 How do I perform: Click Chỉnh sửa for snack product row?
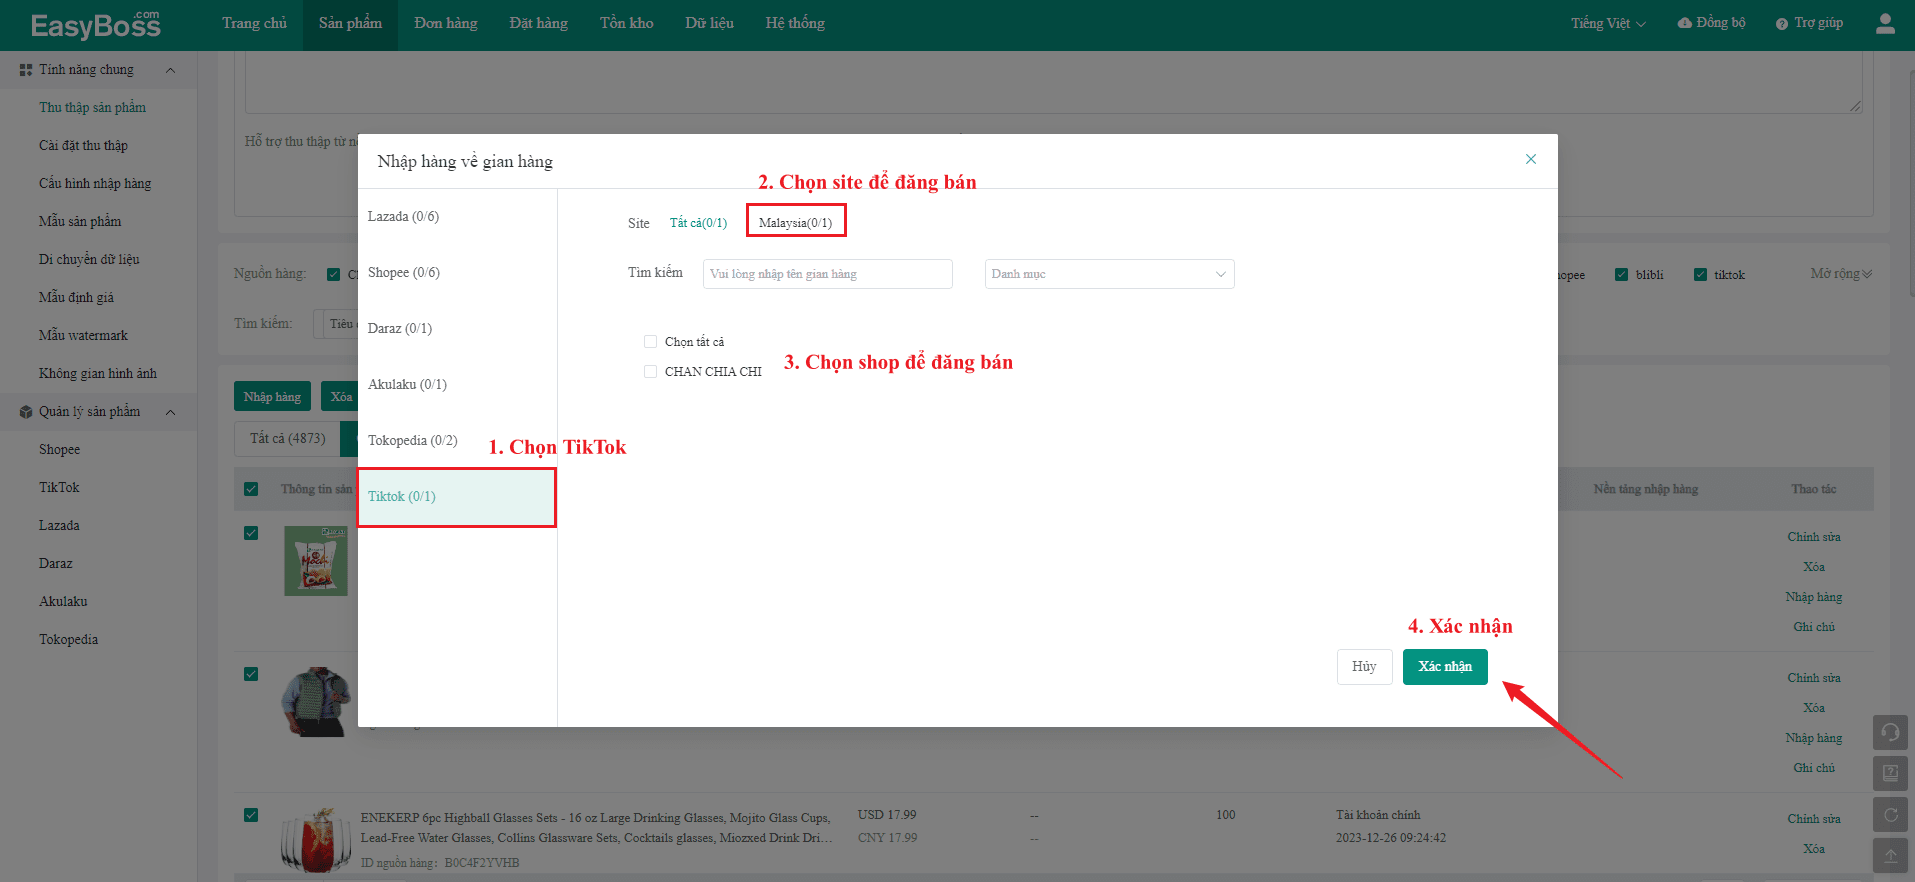click(x=1814, y=537)
